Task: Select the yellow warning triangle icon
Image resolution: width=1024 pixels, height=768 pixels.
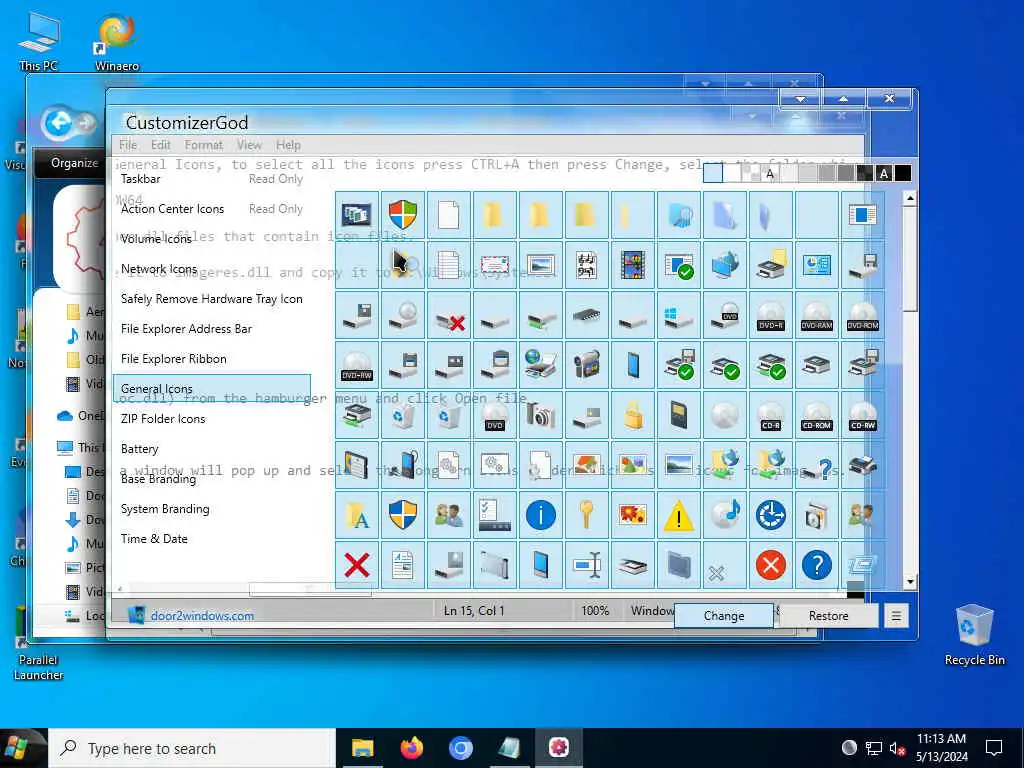Action: (x=679, y=515)
